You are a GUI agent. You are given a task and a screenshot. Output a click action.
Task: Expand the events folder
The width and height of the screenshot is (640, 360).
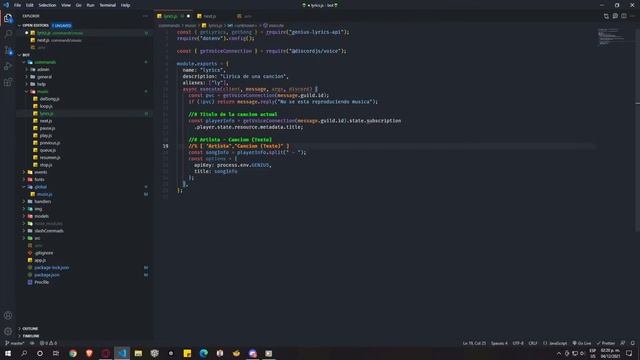40,172
